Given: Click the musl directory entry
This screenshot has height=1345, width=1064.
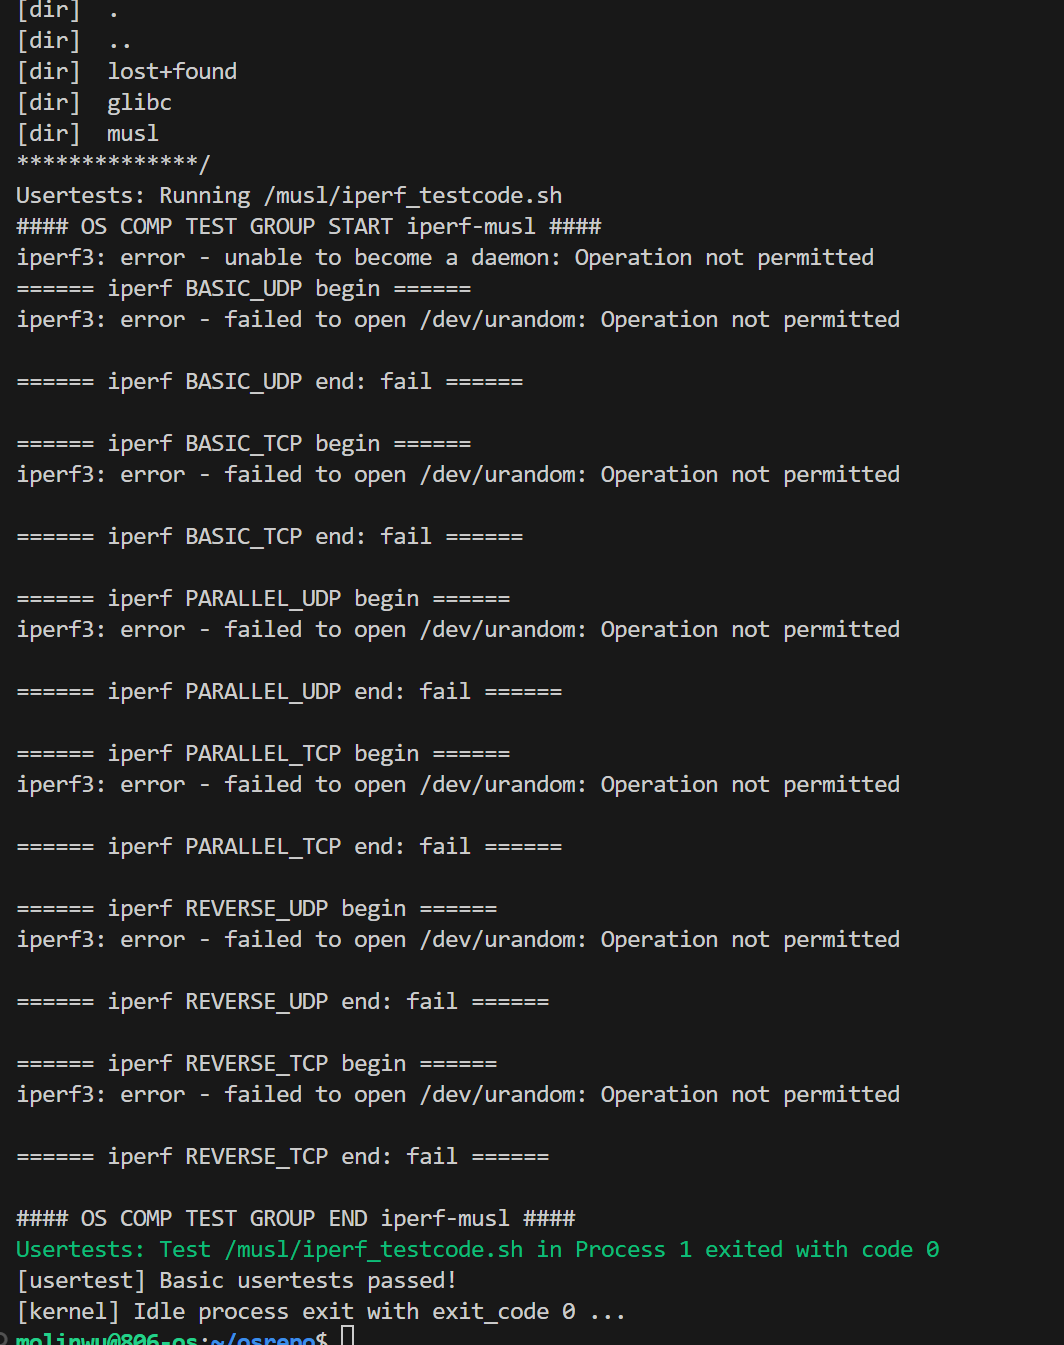Looking at the screenshot, I should click(133, 134).
